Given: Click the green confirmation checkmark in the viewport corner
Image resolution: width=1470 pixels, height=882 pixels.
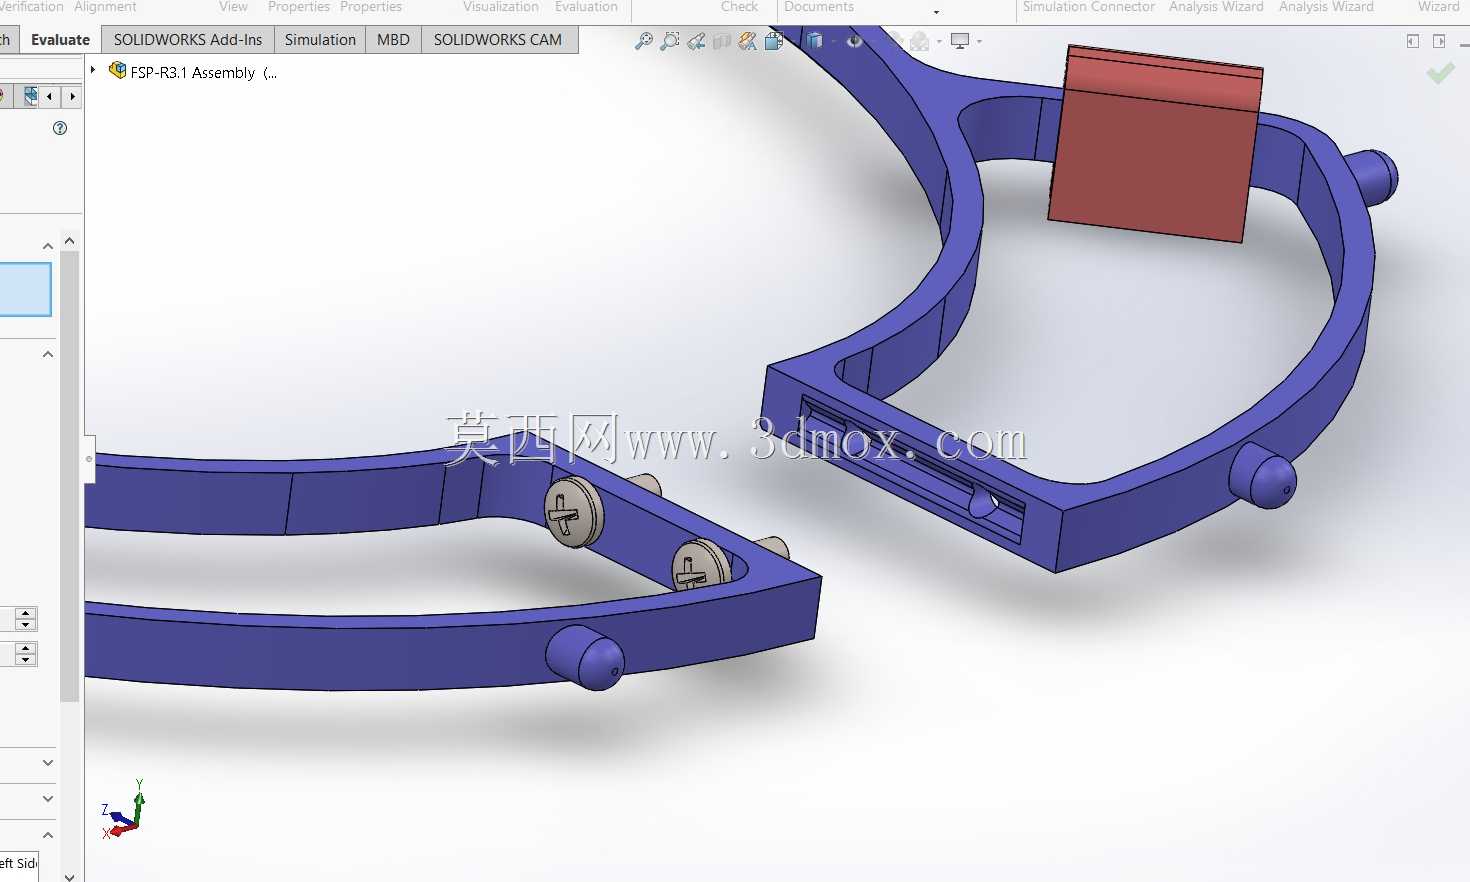Looking at the screenshot, I should point(1440,73).
